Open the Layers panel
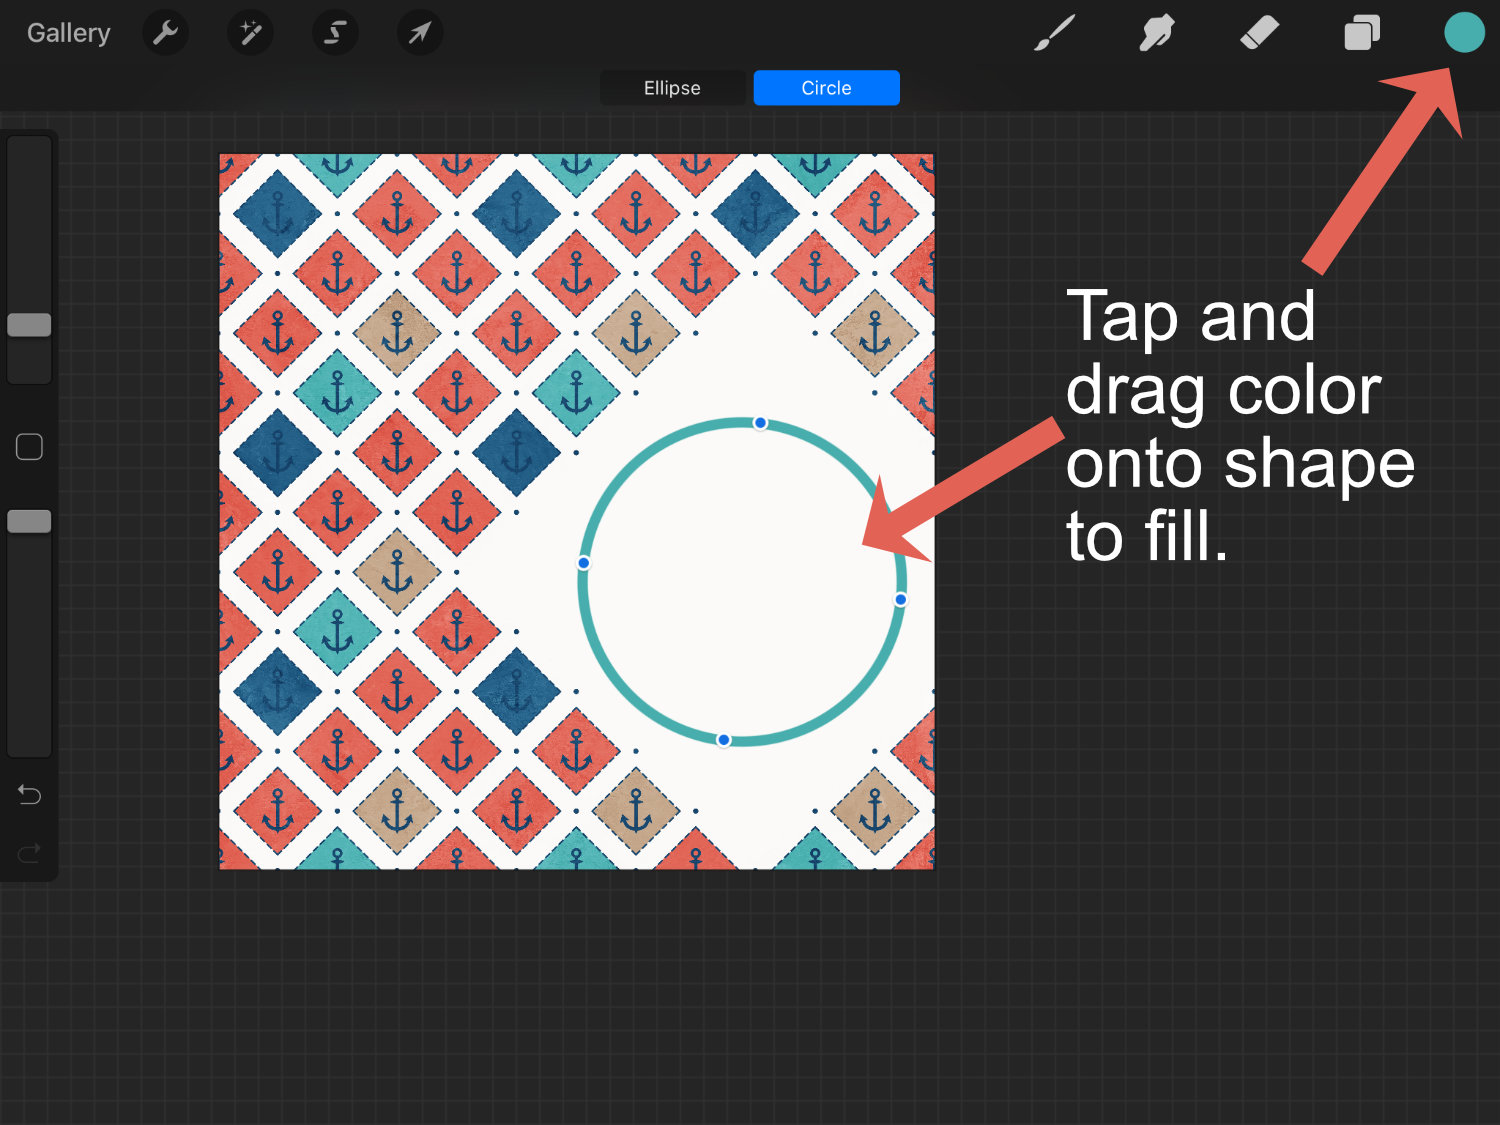This screenshot has width=1500, height=1125. pyautogui.click(x=1362, y=32)
